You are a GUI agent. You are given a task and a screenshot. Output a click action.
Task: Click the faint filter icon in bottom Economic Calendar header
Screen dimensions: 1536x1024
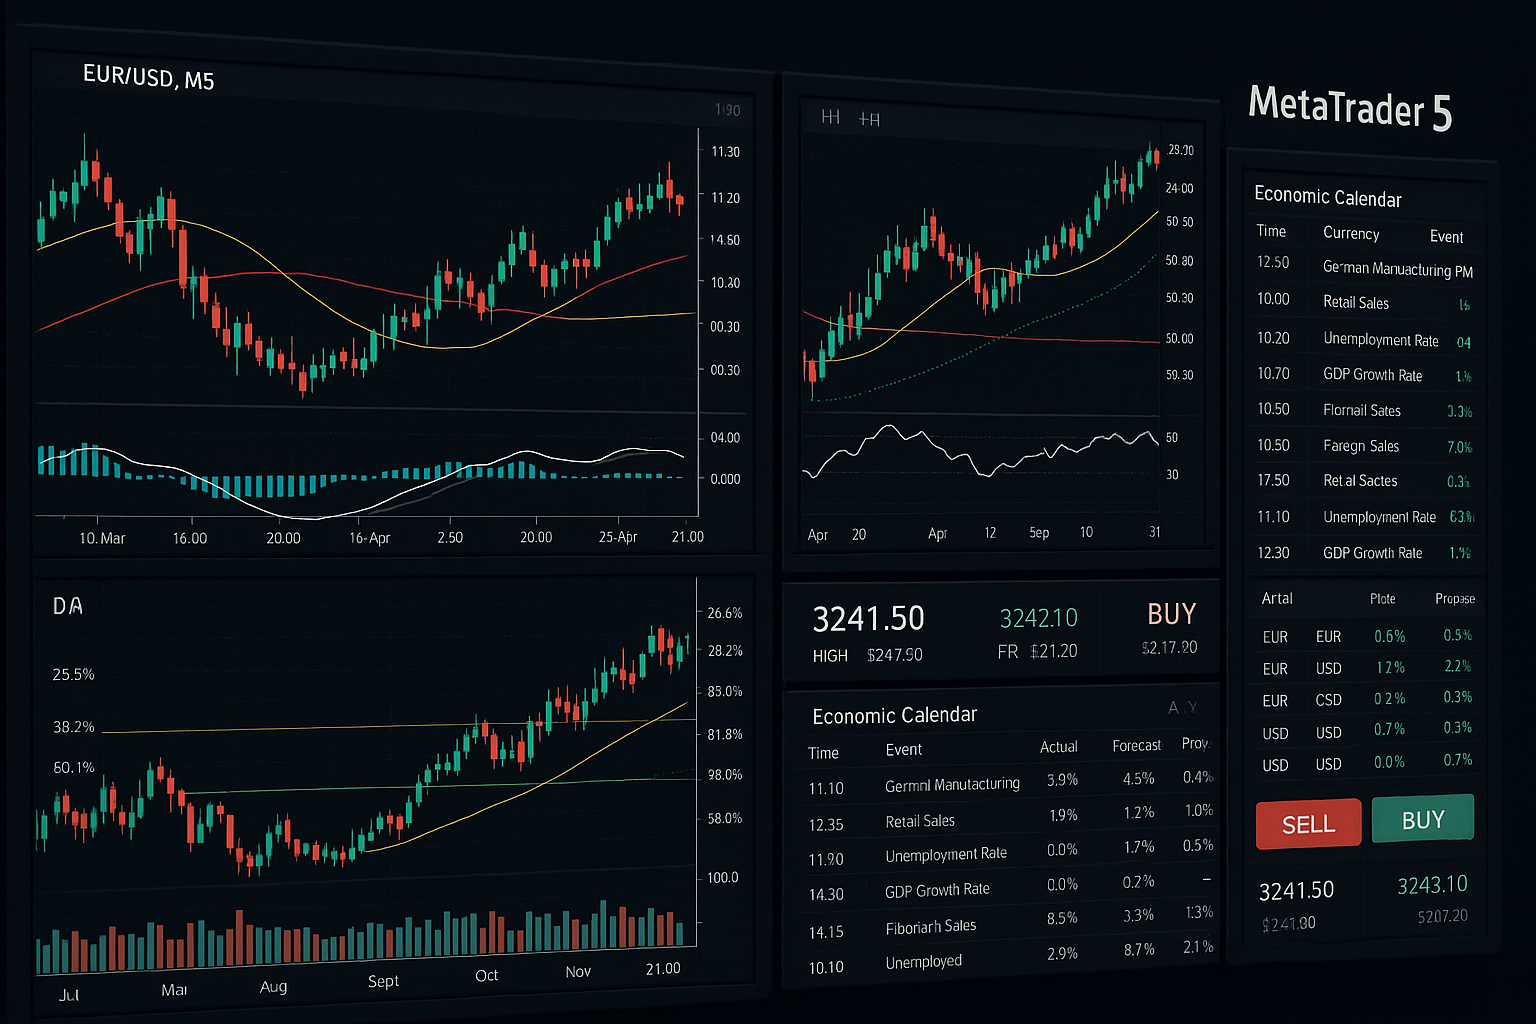[1182, 707]
